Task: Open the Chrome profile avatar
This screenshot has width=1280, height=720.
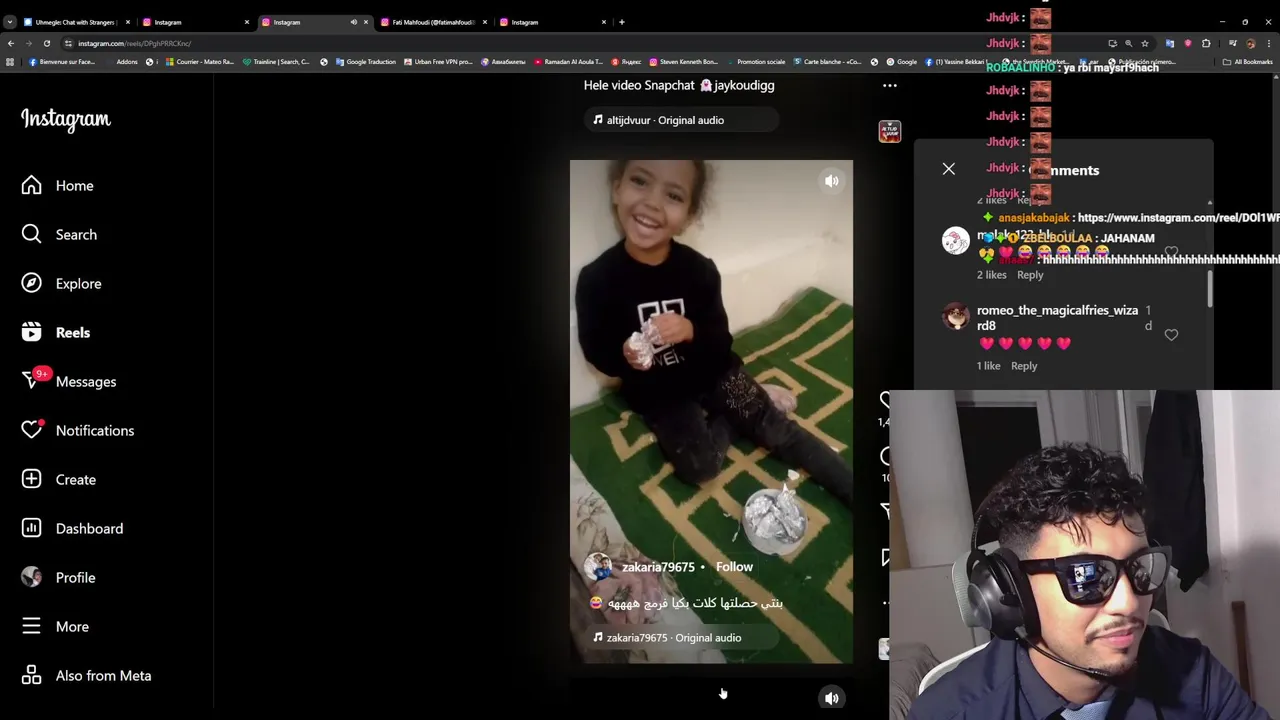Action: point(1250,43)
